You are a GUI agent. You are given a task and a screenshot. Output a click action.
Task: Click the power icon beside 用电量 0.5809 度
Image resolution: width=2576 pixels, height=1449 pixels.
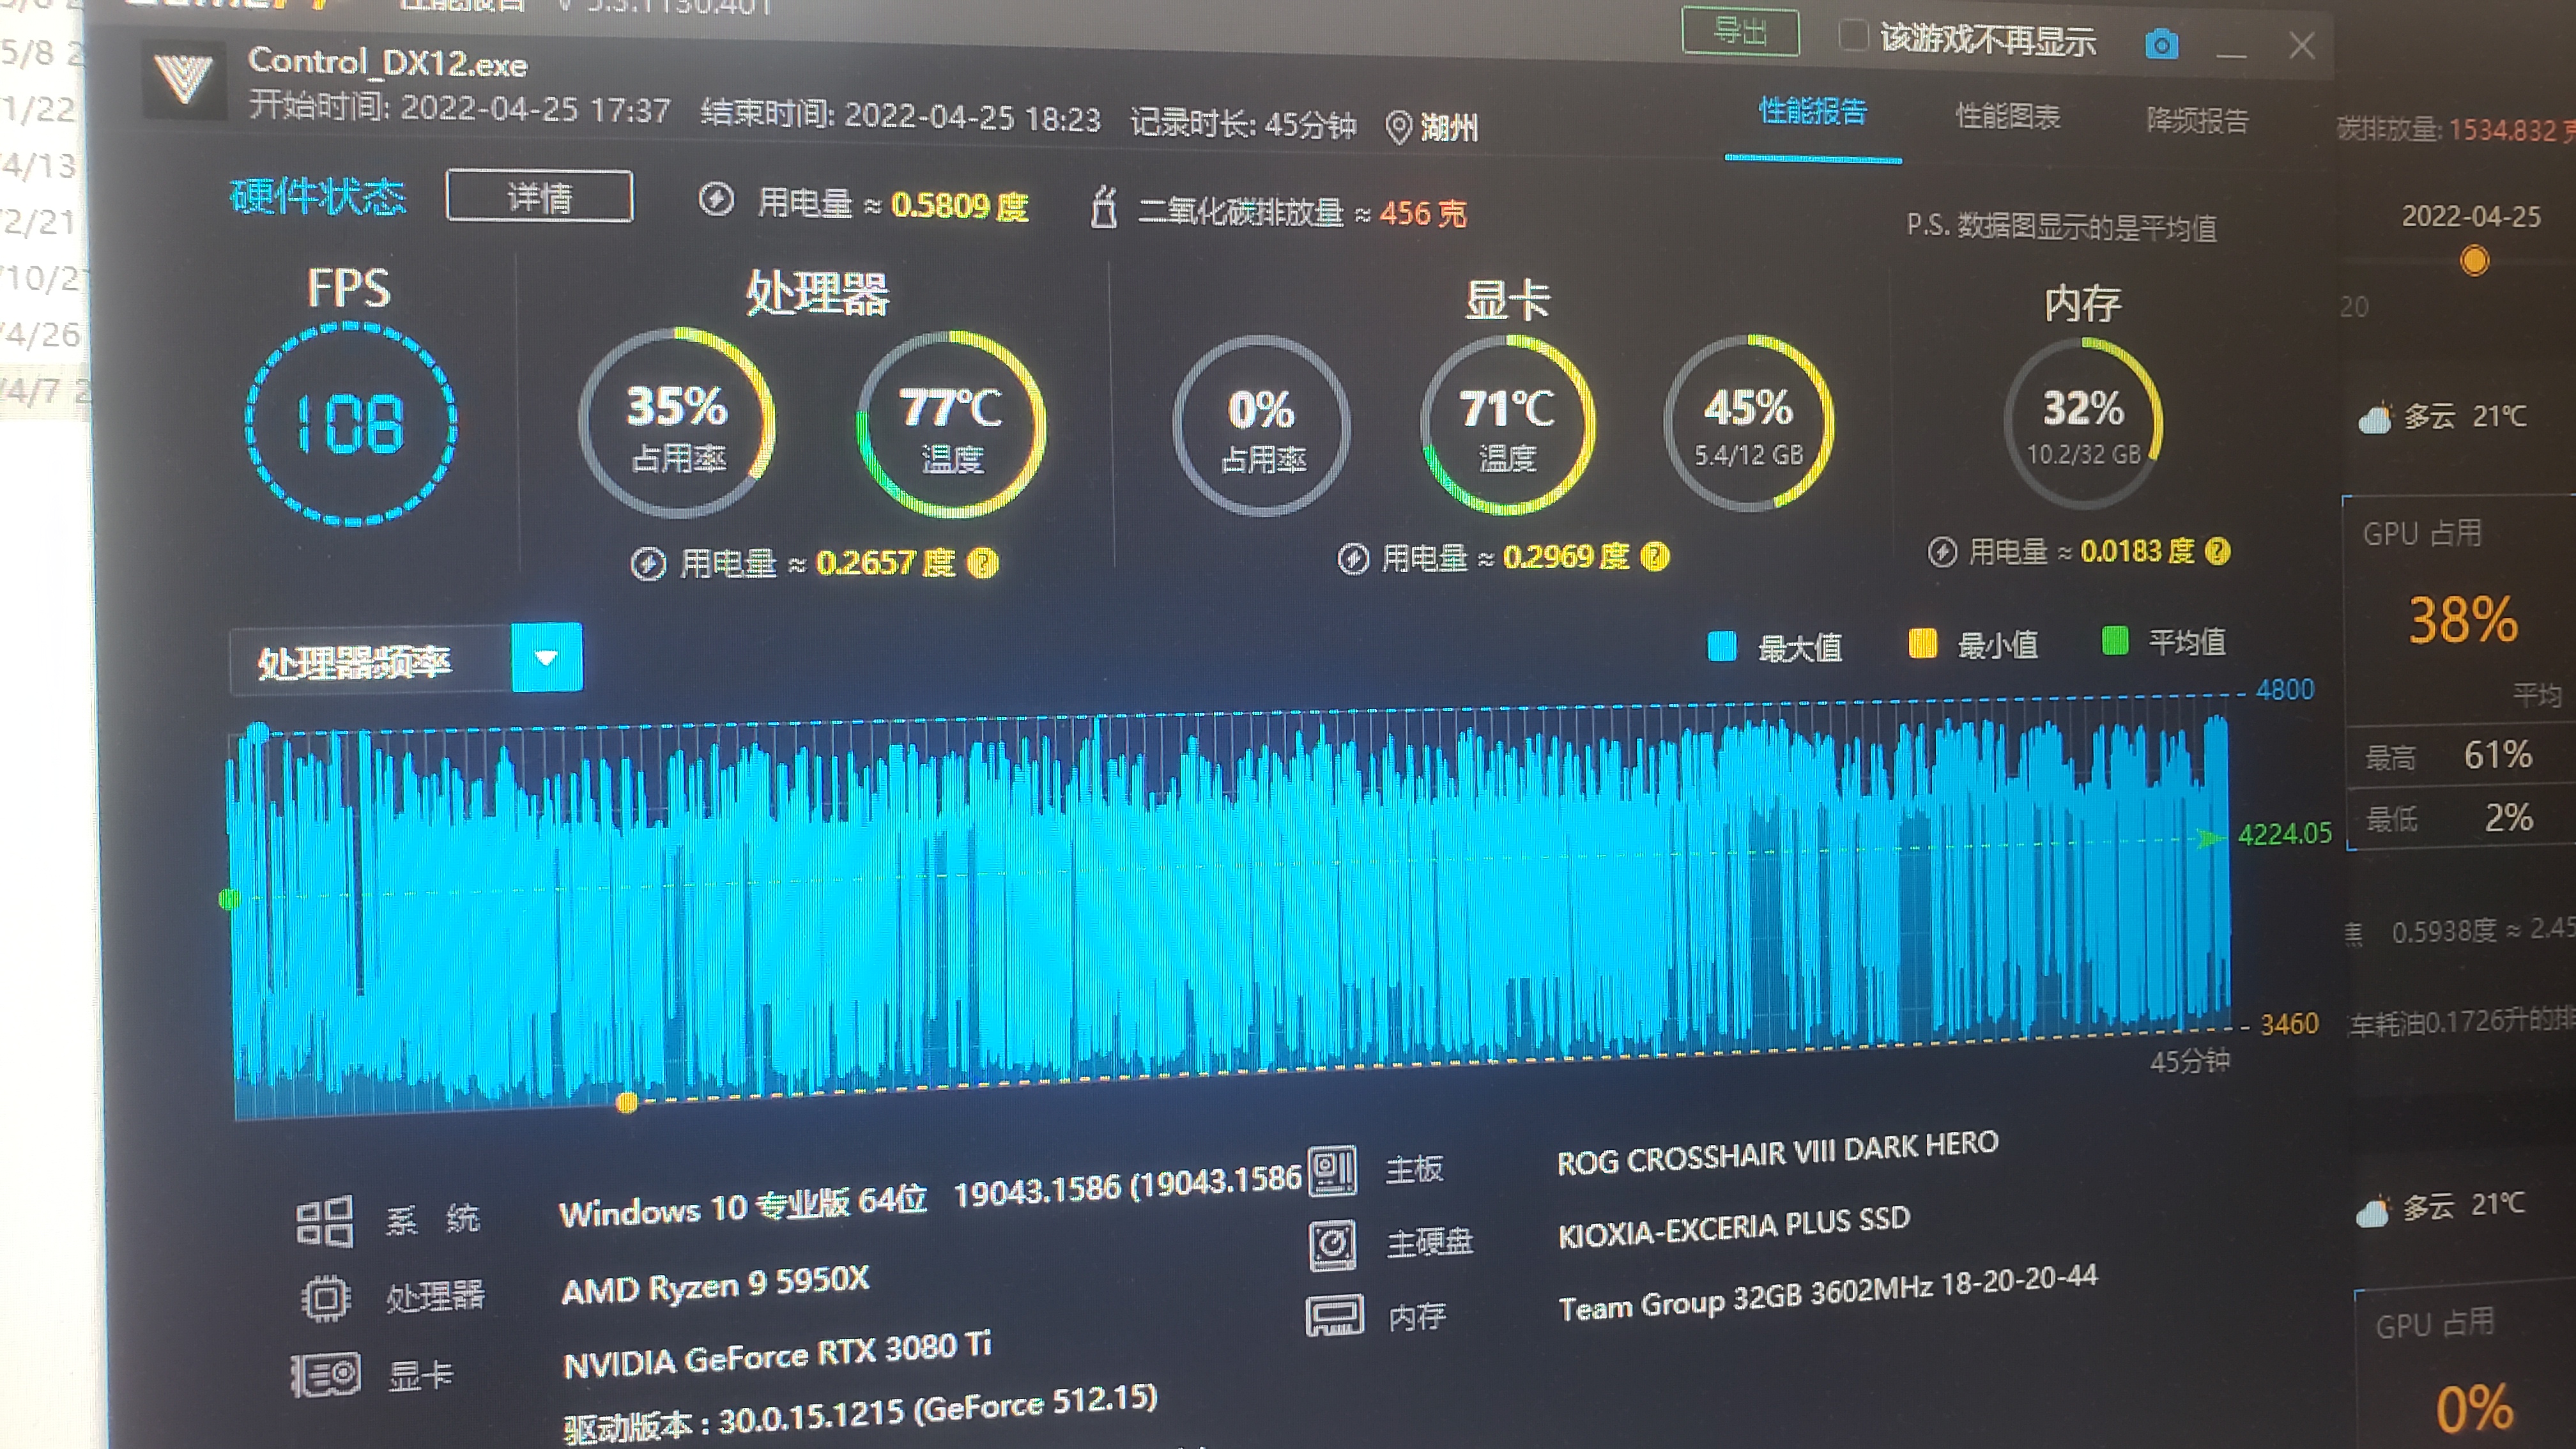(x=716, y=200)
